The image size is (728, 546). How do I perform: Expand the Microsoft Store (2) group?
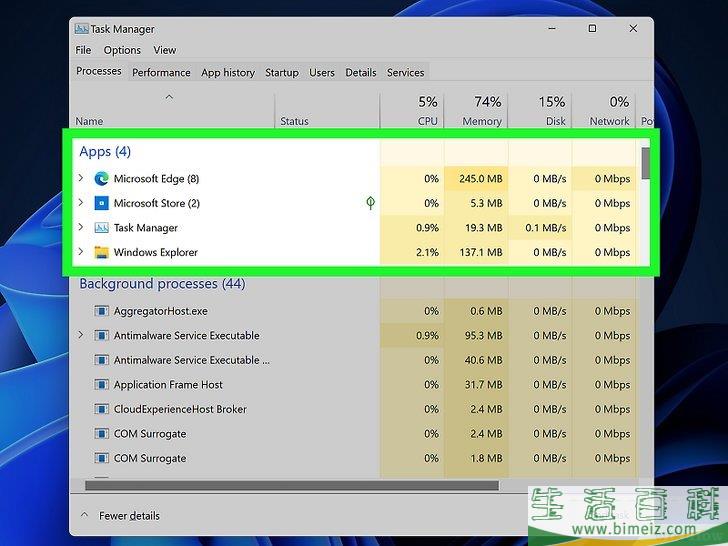pos(81,202)
